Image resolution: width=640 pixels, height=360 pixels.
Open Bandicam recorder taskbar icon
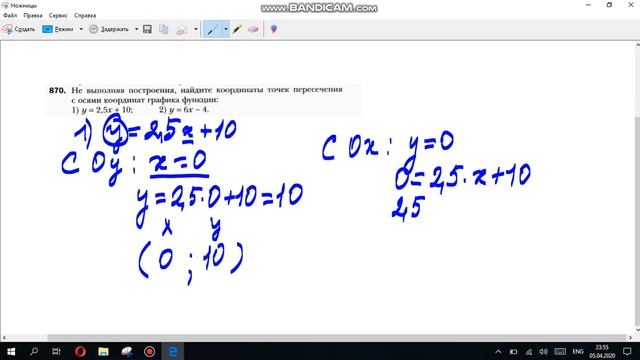[149, 351]
